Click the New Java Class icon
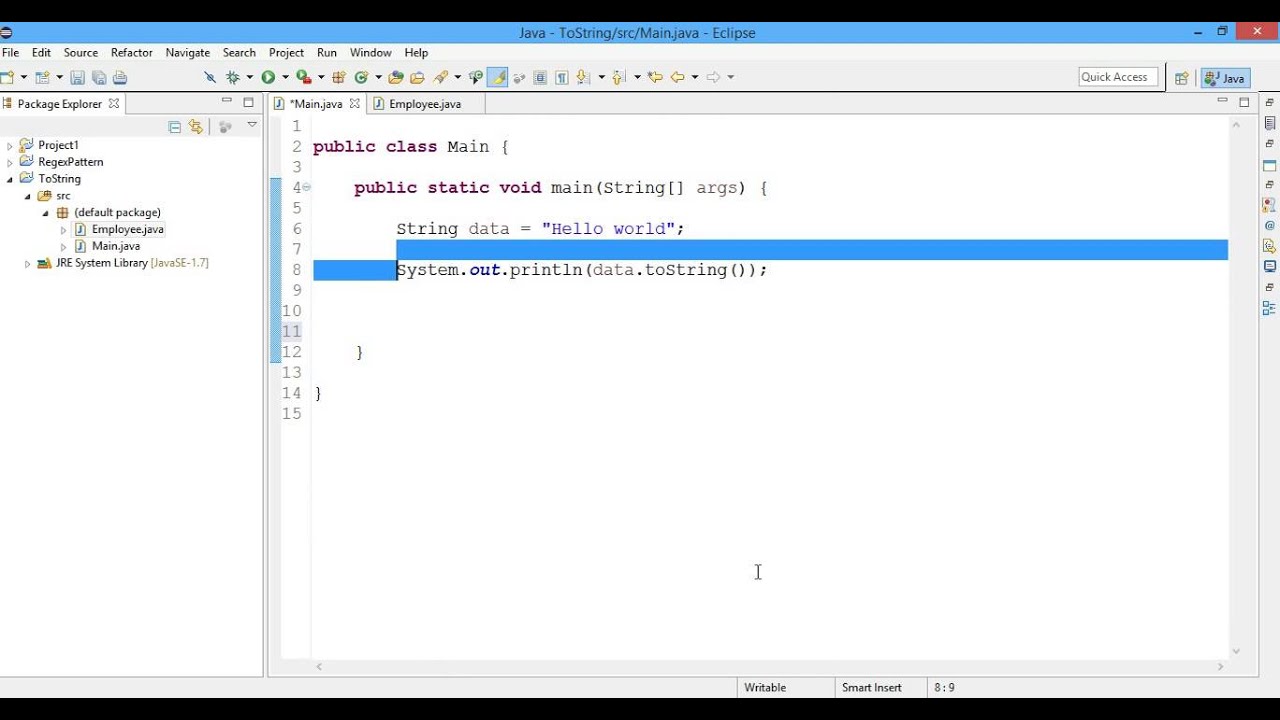 tap(361, 77)
